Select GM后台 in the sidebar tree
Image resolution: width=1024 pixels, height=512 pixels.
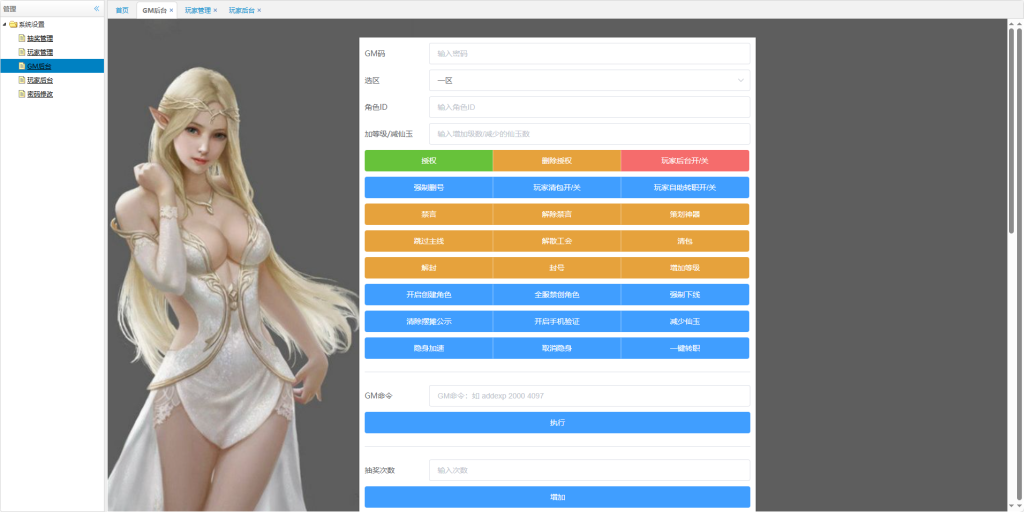39,66
